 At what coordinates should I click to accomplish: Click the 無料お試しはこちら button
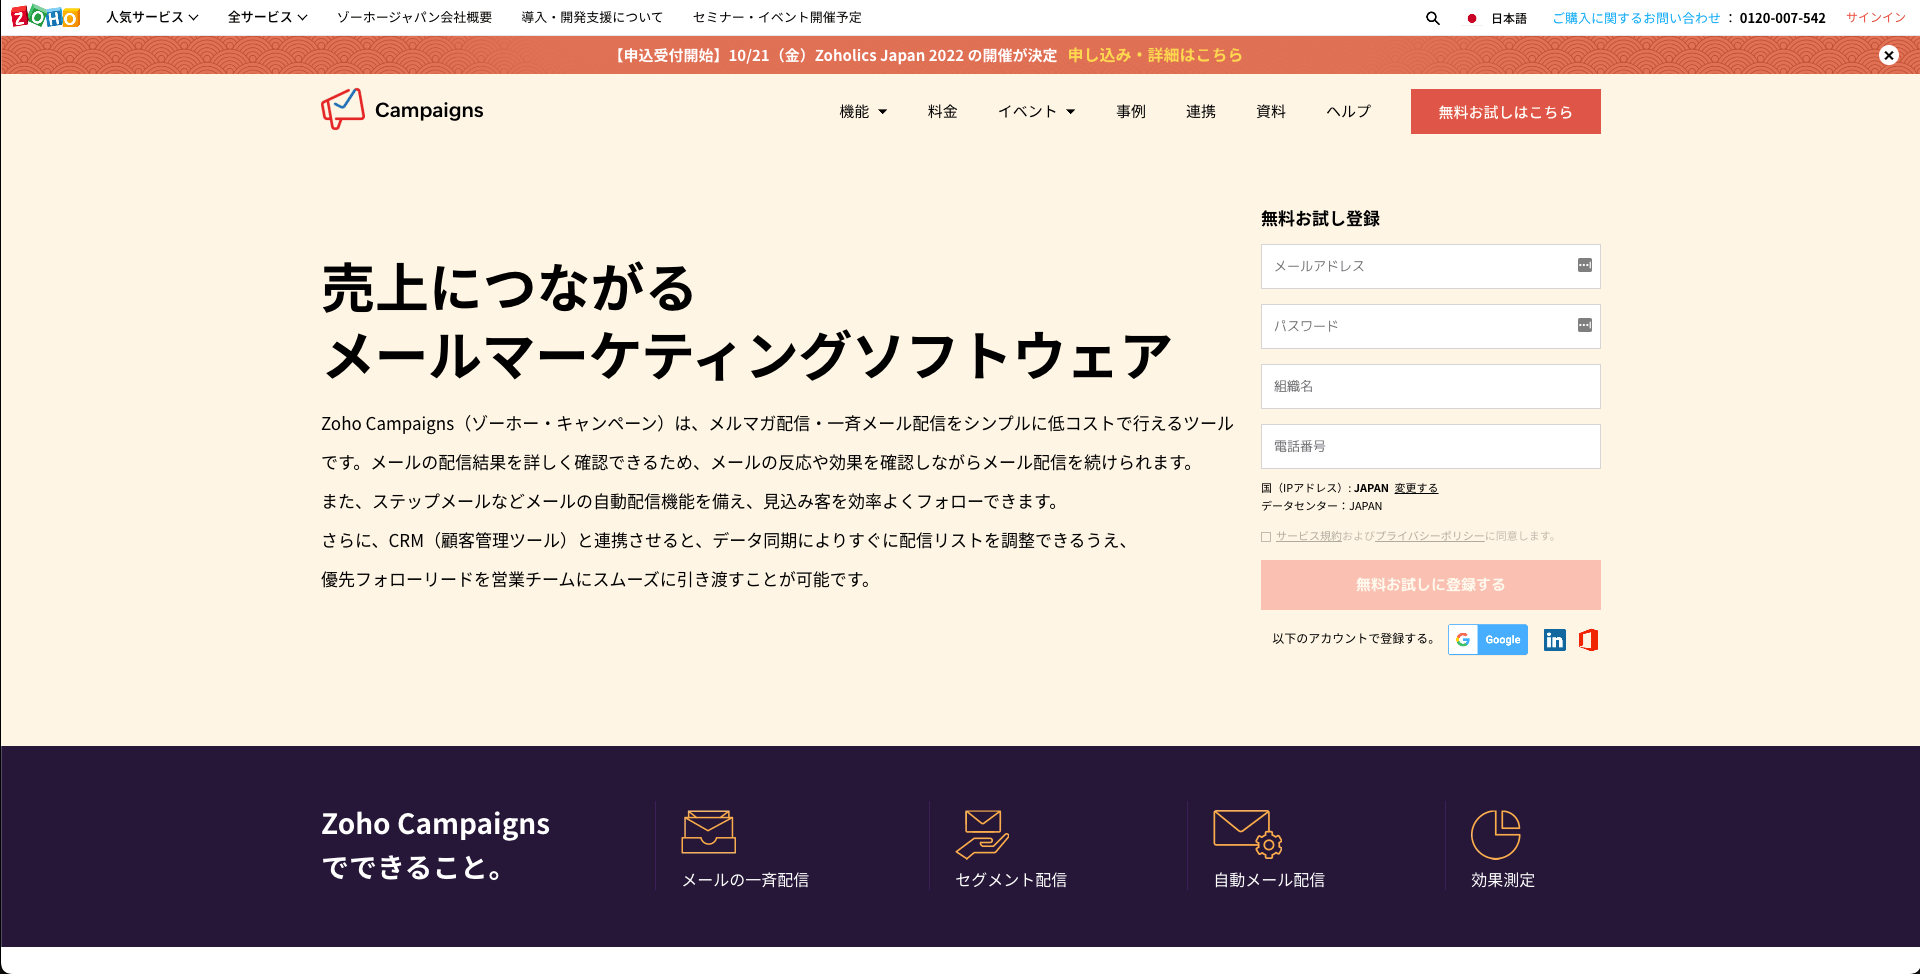[x=1505, y=111]
